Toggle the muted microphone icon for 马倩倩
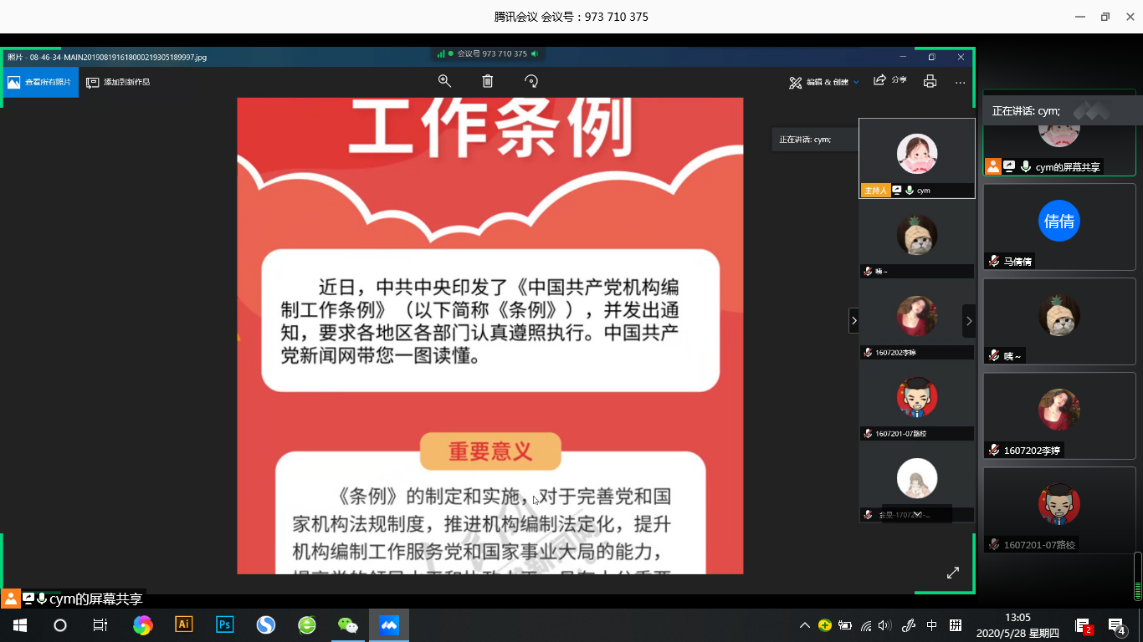1143x642 pixels. point(994,261)
